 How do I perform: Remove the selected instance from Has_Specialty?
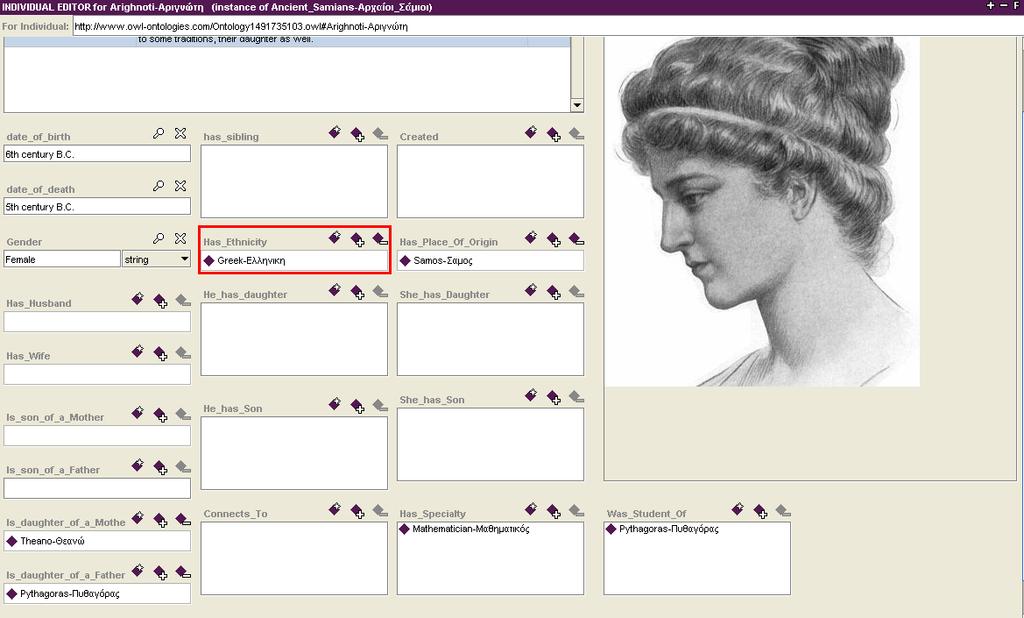pyautogui.click(x=576, y=510)
